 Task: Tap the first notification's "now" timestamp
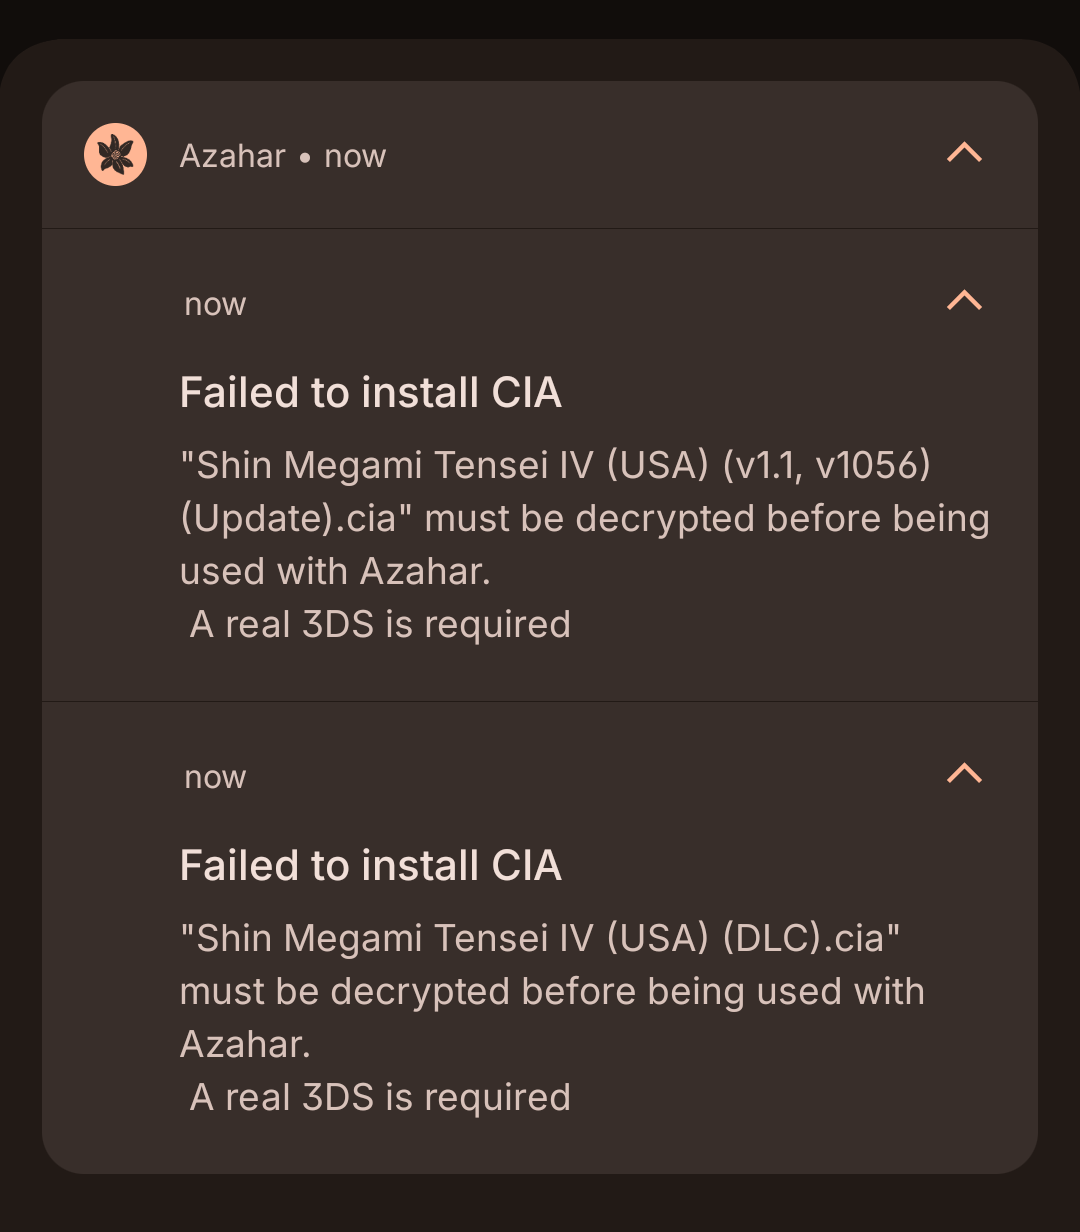215,304
